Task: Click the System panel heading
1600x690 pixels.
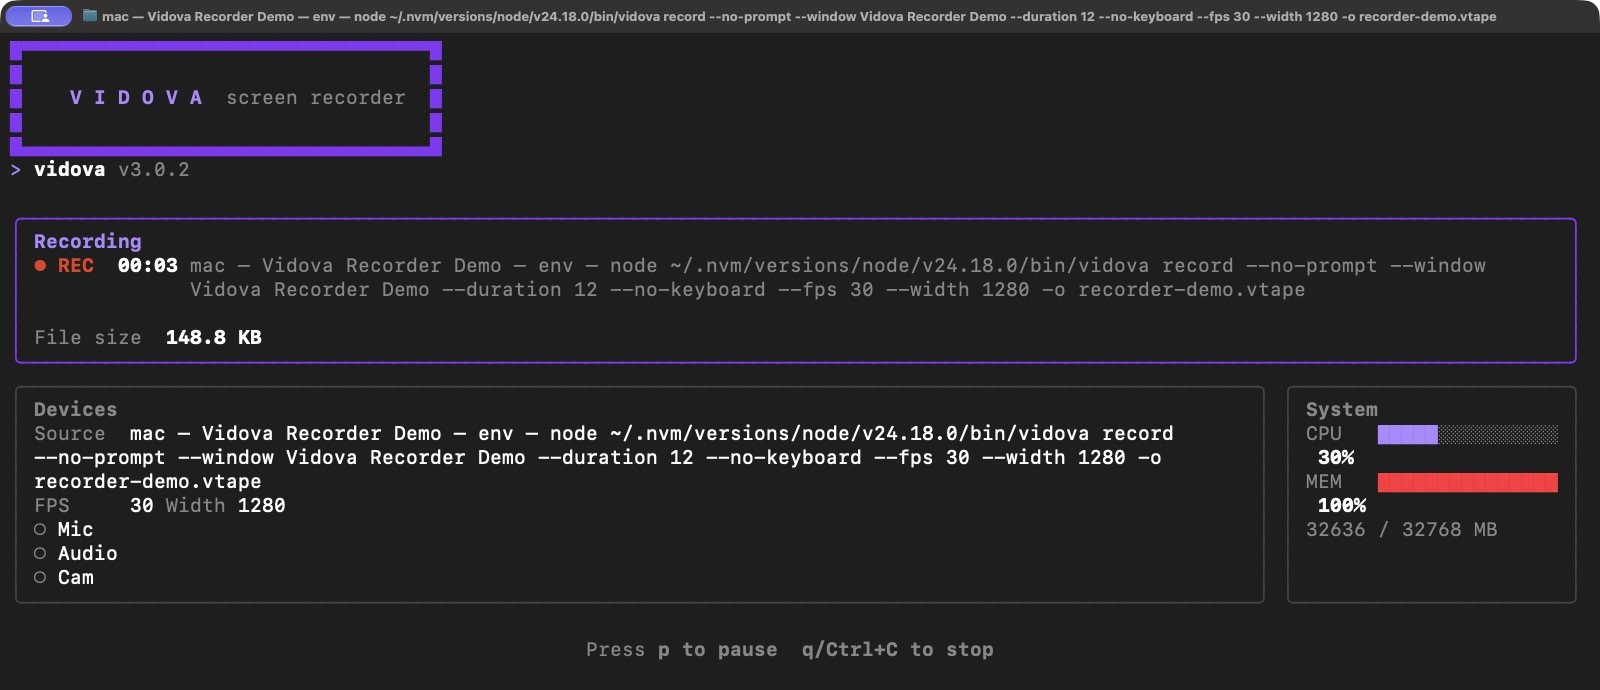Action: point(1342,410)
